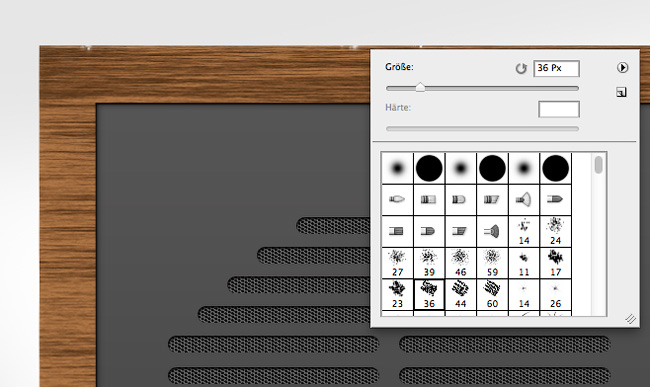The height and width of the screenshot is (387, 650).
Task: Select the scattered spatter brush preset labeled 14
Action: tap(524, 231)
